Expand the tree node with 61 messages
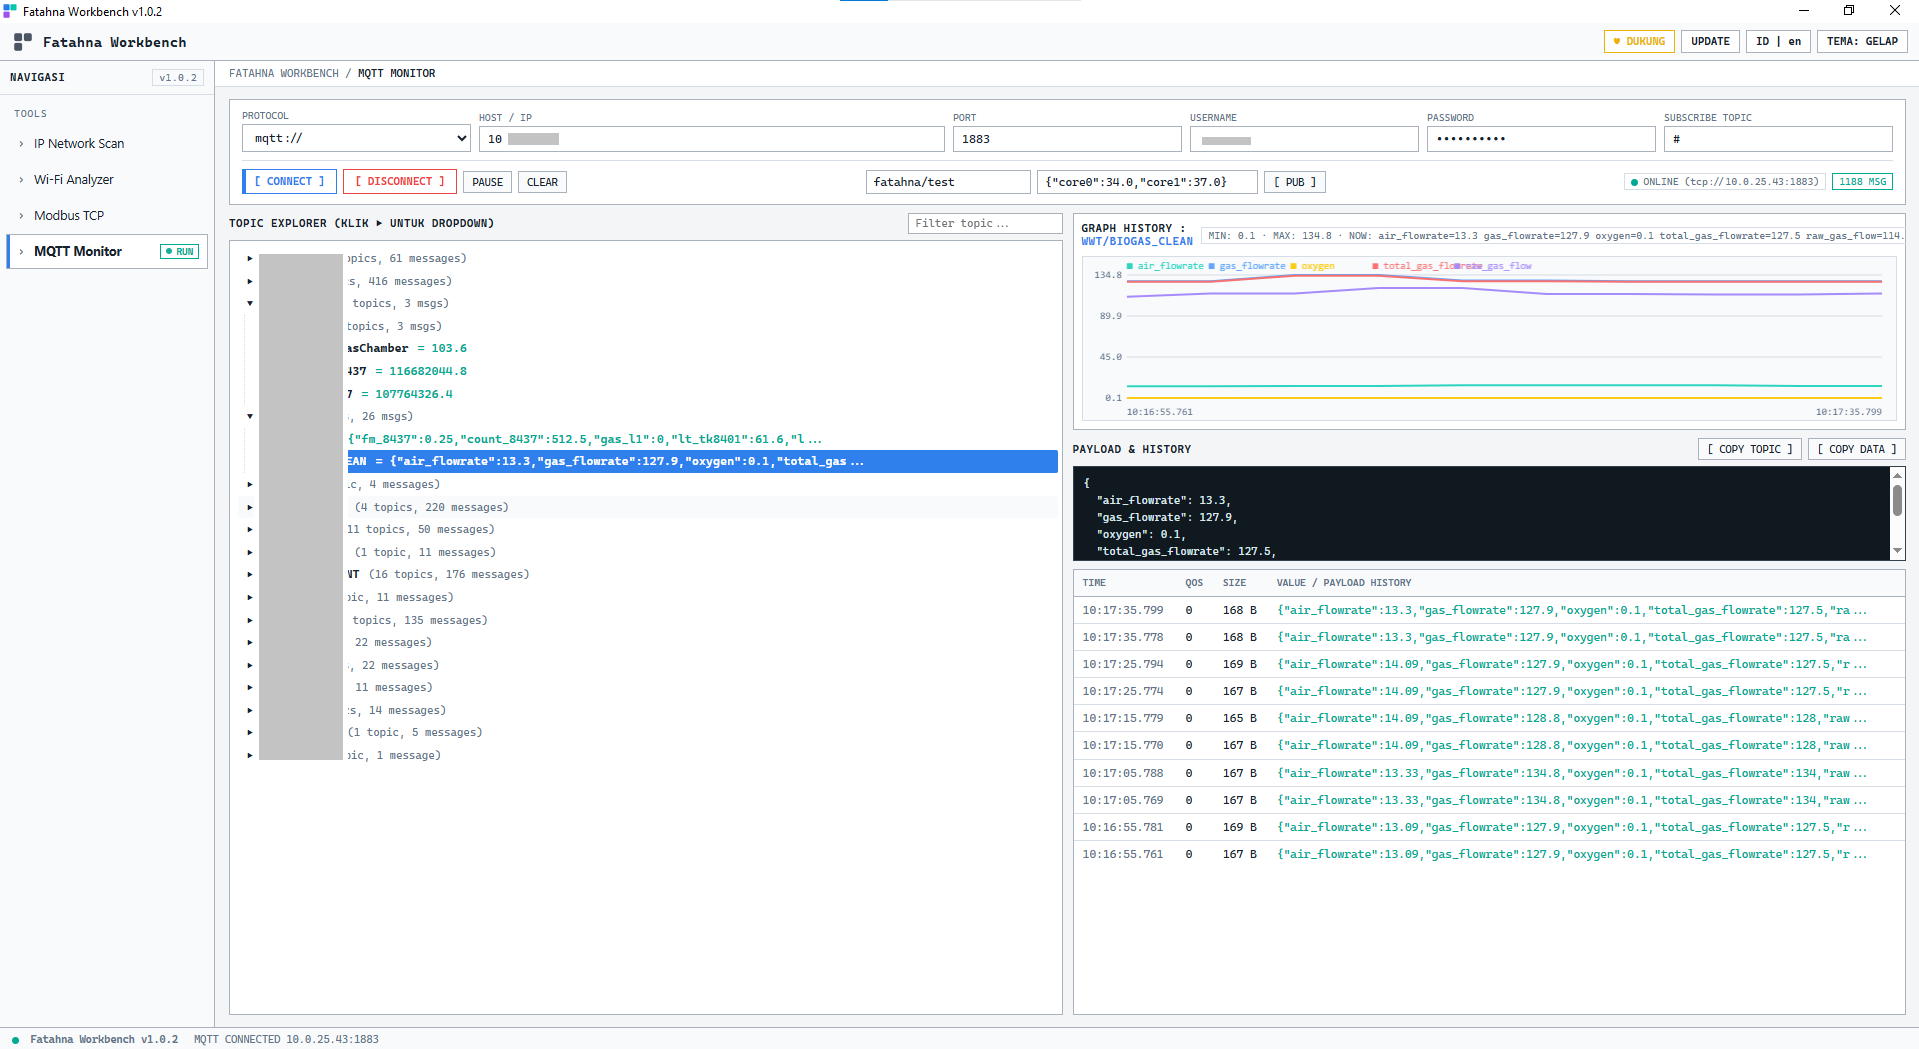The height and width of the screenshot is (1049, 1919). [250, 259]
